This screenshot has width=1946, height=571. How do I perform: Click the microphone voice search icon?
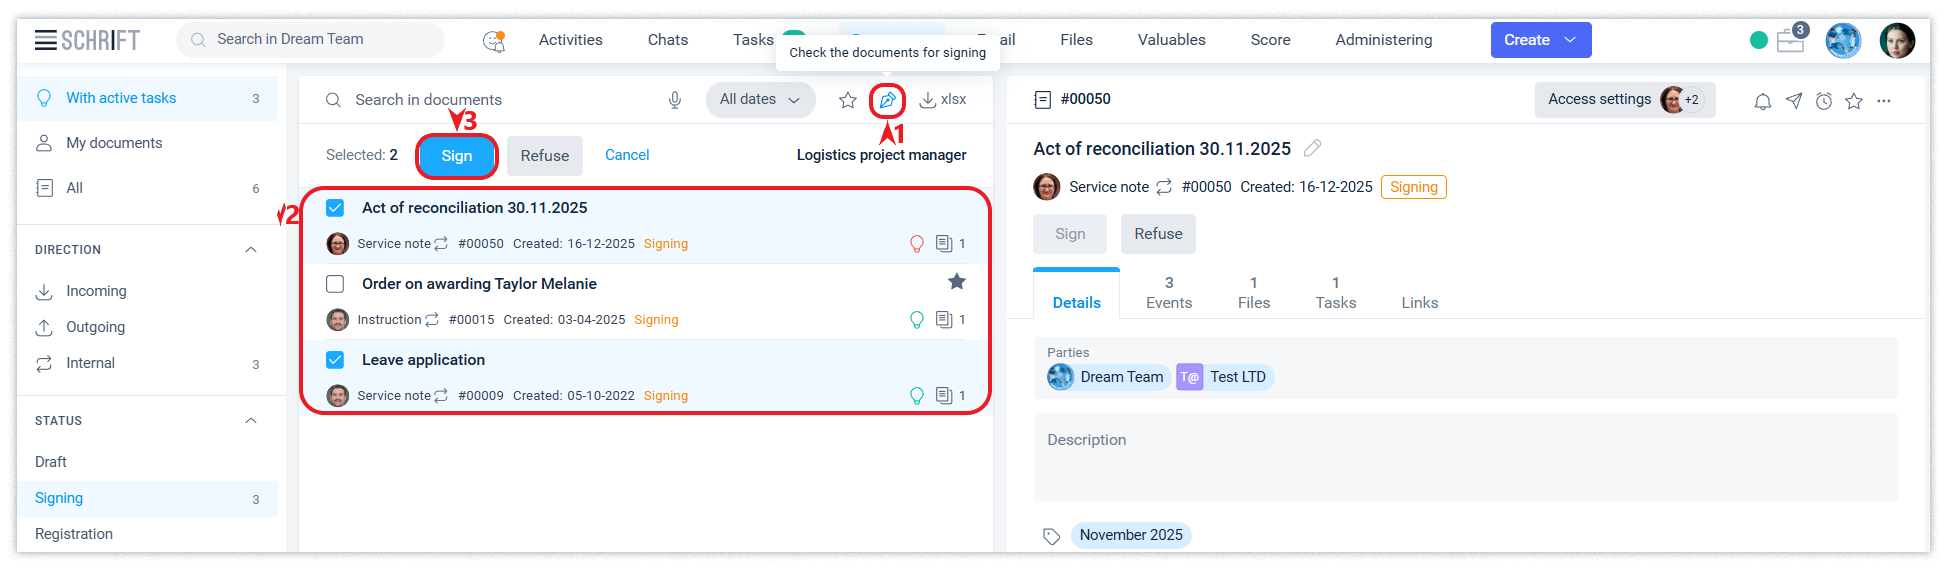tap(675, 100)
